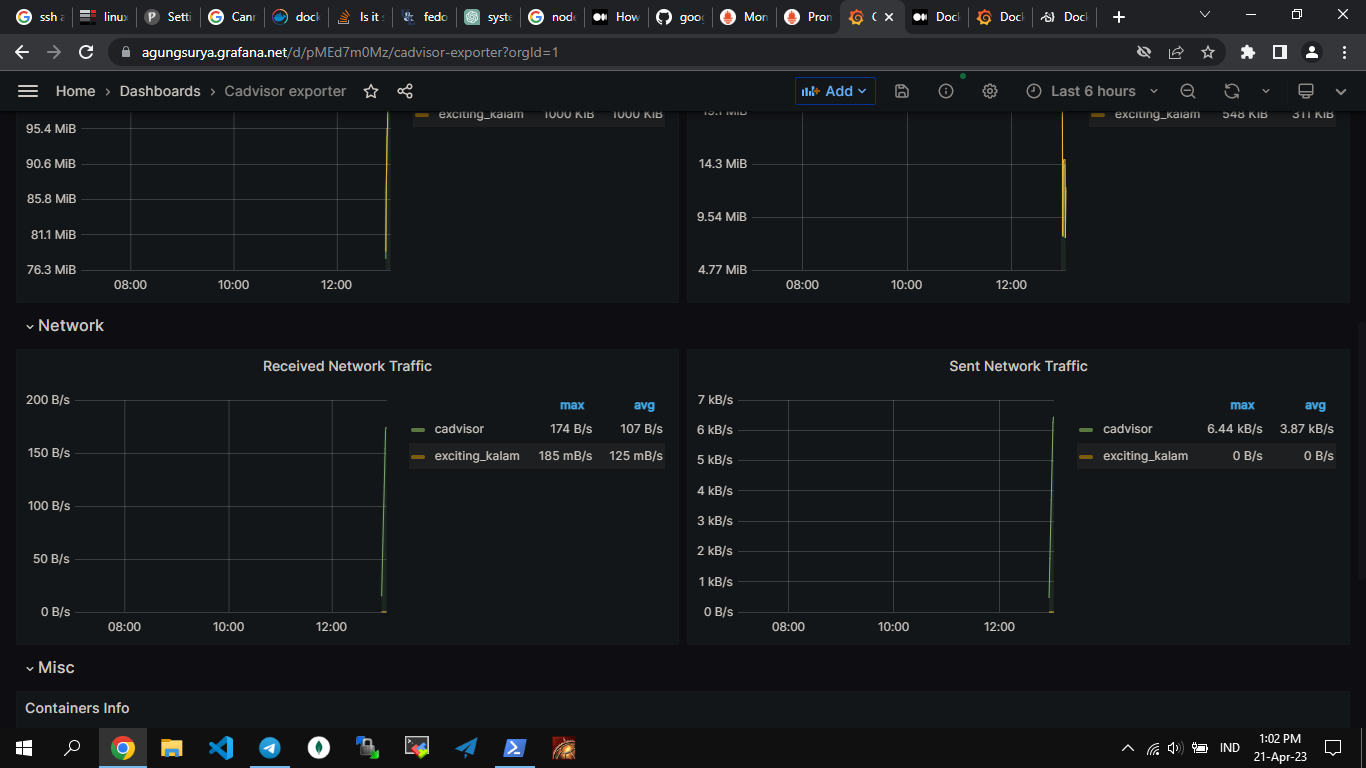
Task: Zoom out the time range
Action: click(1188, 91)
